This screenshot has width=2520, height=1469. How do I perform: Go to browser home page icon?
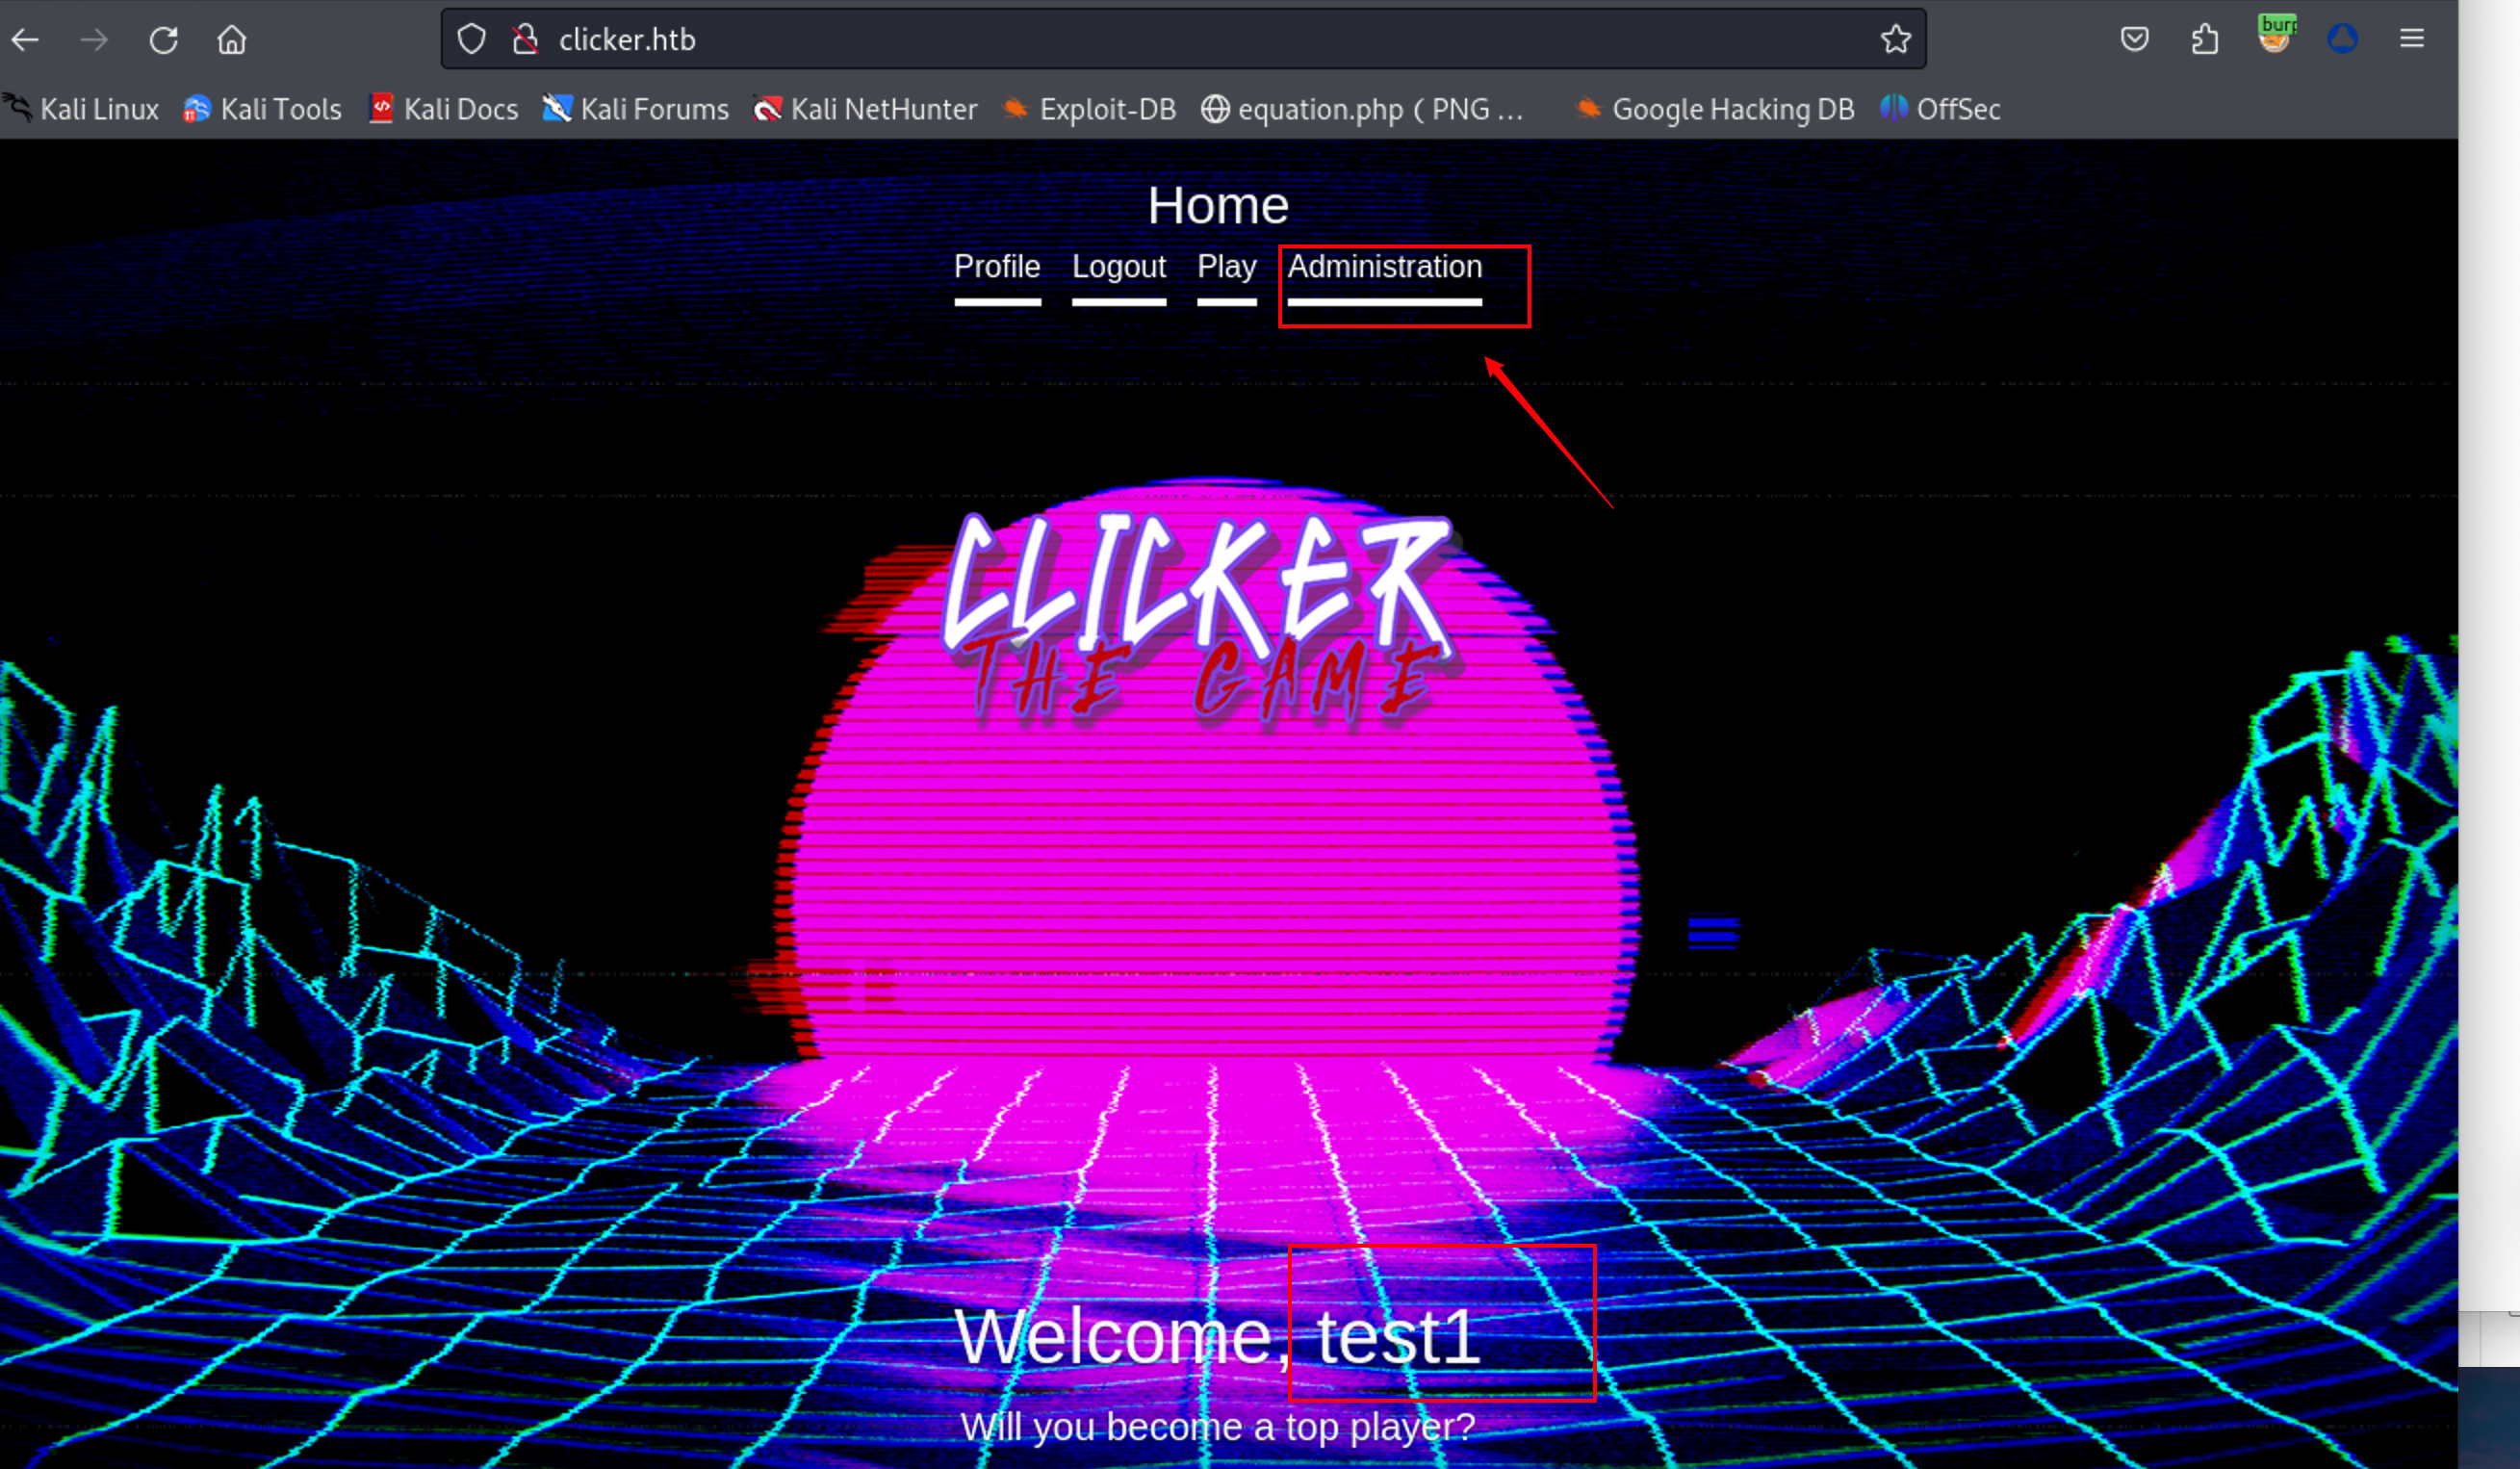(x=232, y=40)
